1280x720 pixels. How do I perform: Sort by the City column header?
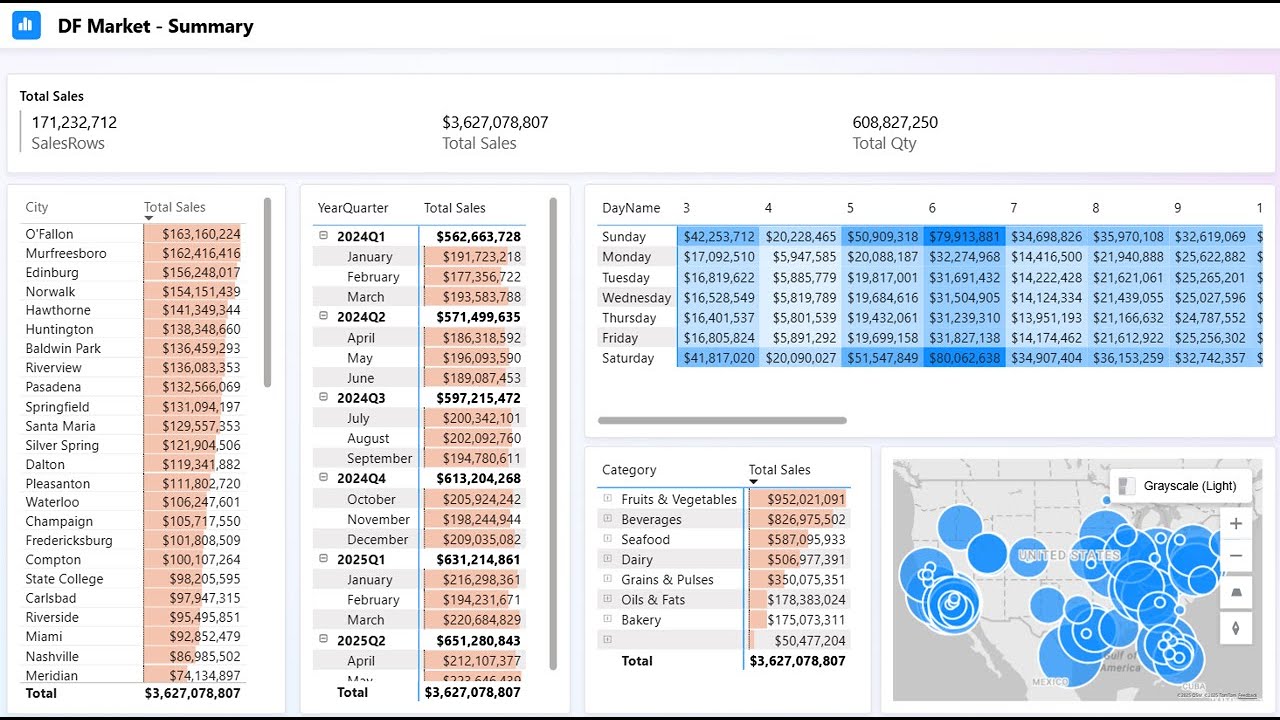coord(37,207)
